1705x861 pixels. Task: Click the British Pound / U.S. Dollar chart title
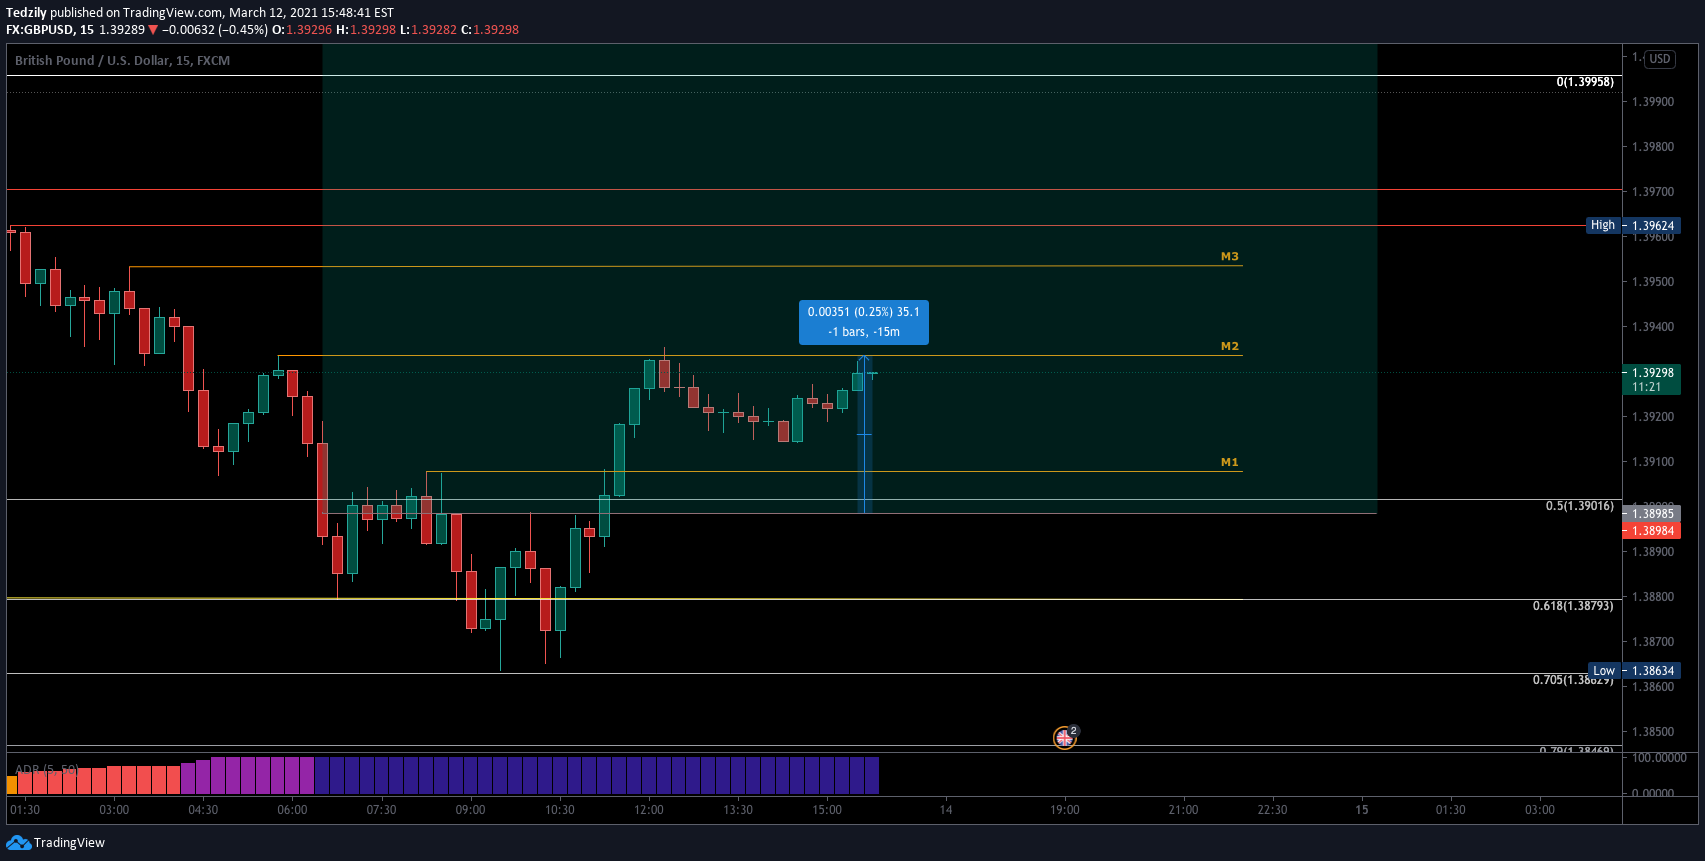(x=122, y=61)
